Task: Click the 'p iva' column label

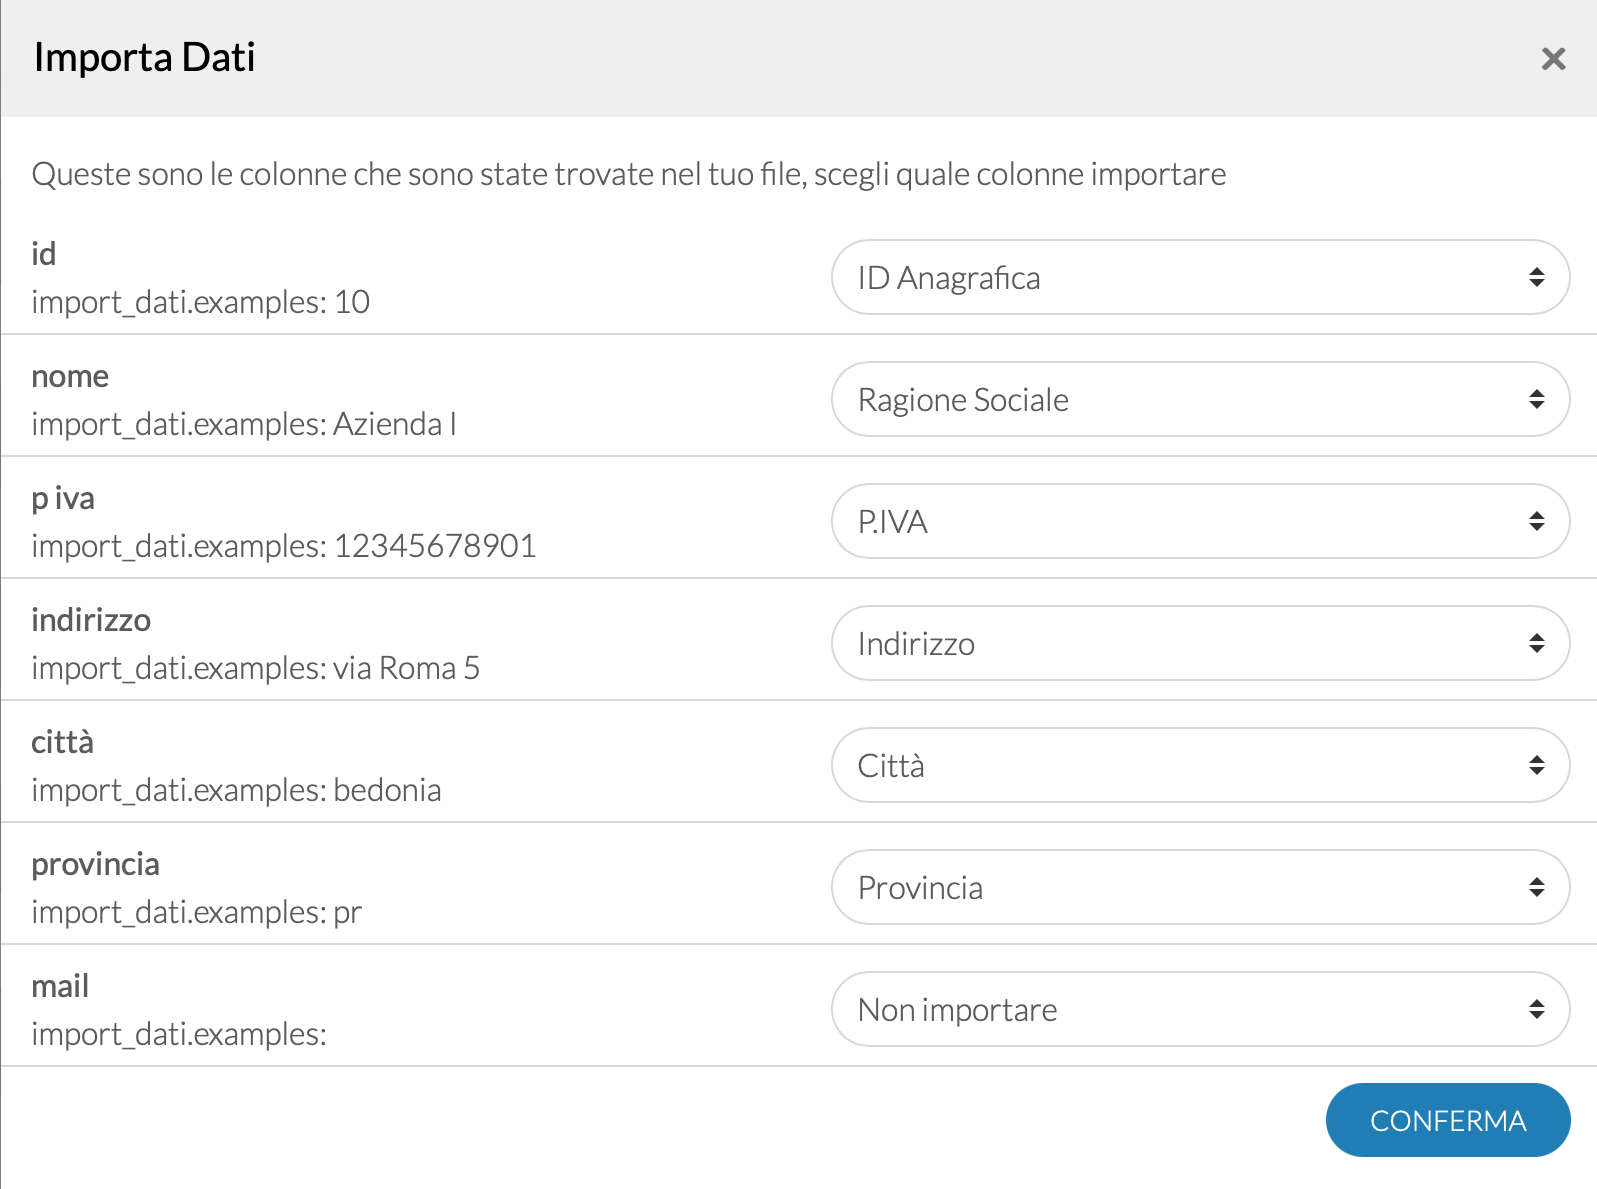Action: (x=63, y=499)
